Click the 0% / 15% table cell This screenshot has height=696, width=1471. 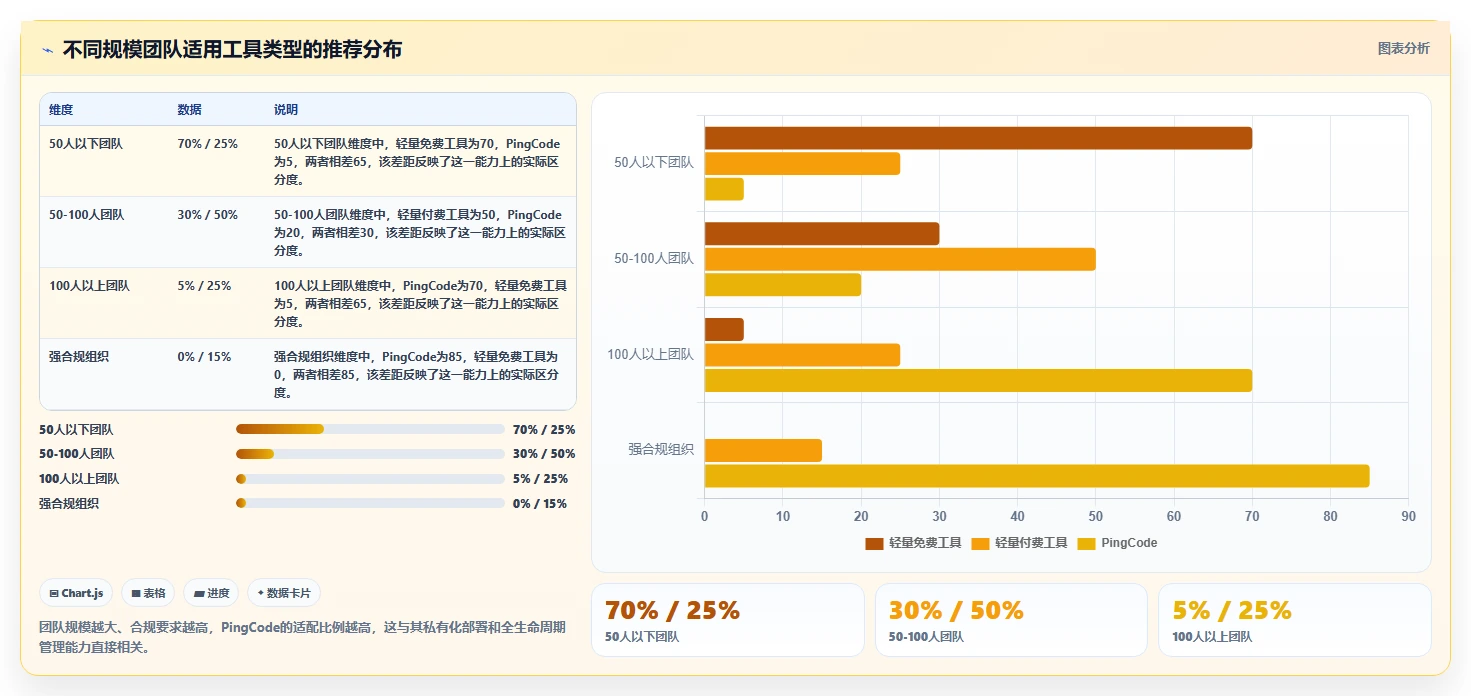tap(204, 357)
